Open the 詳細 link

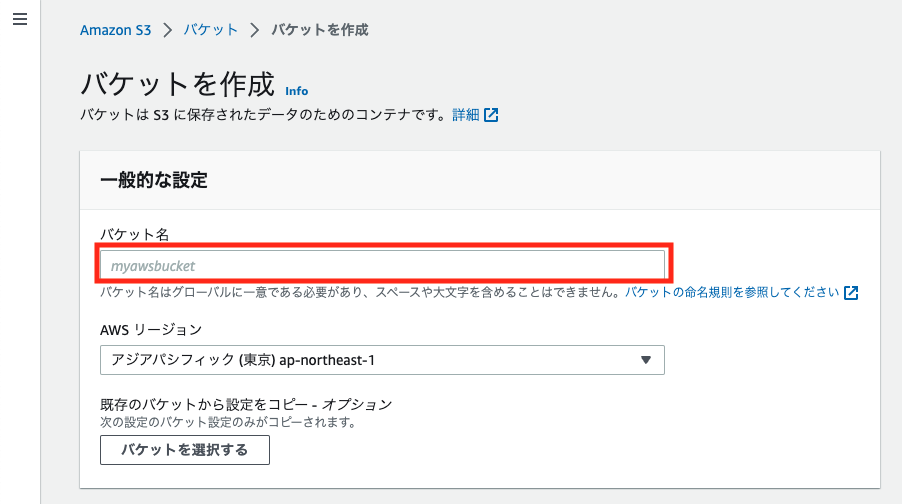tap(466, 115)
